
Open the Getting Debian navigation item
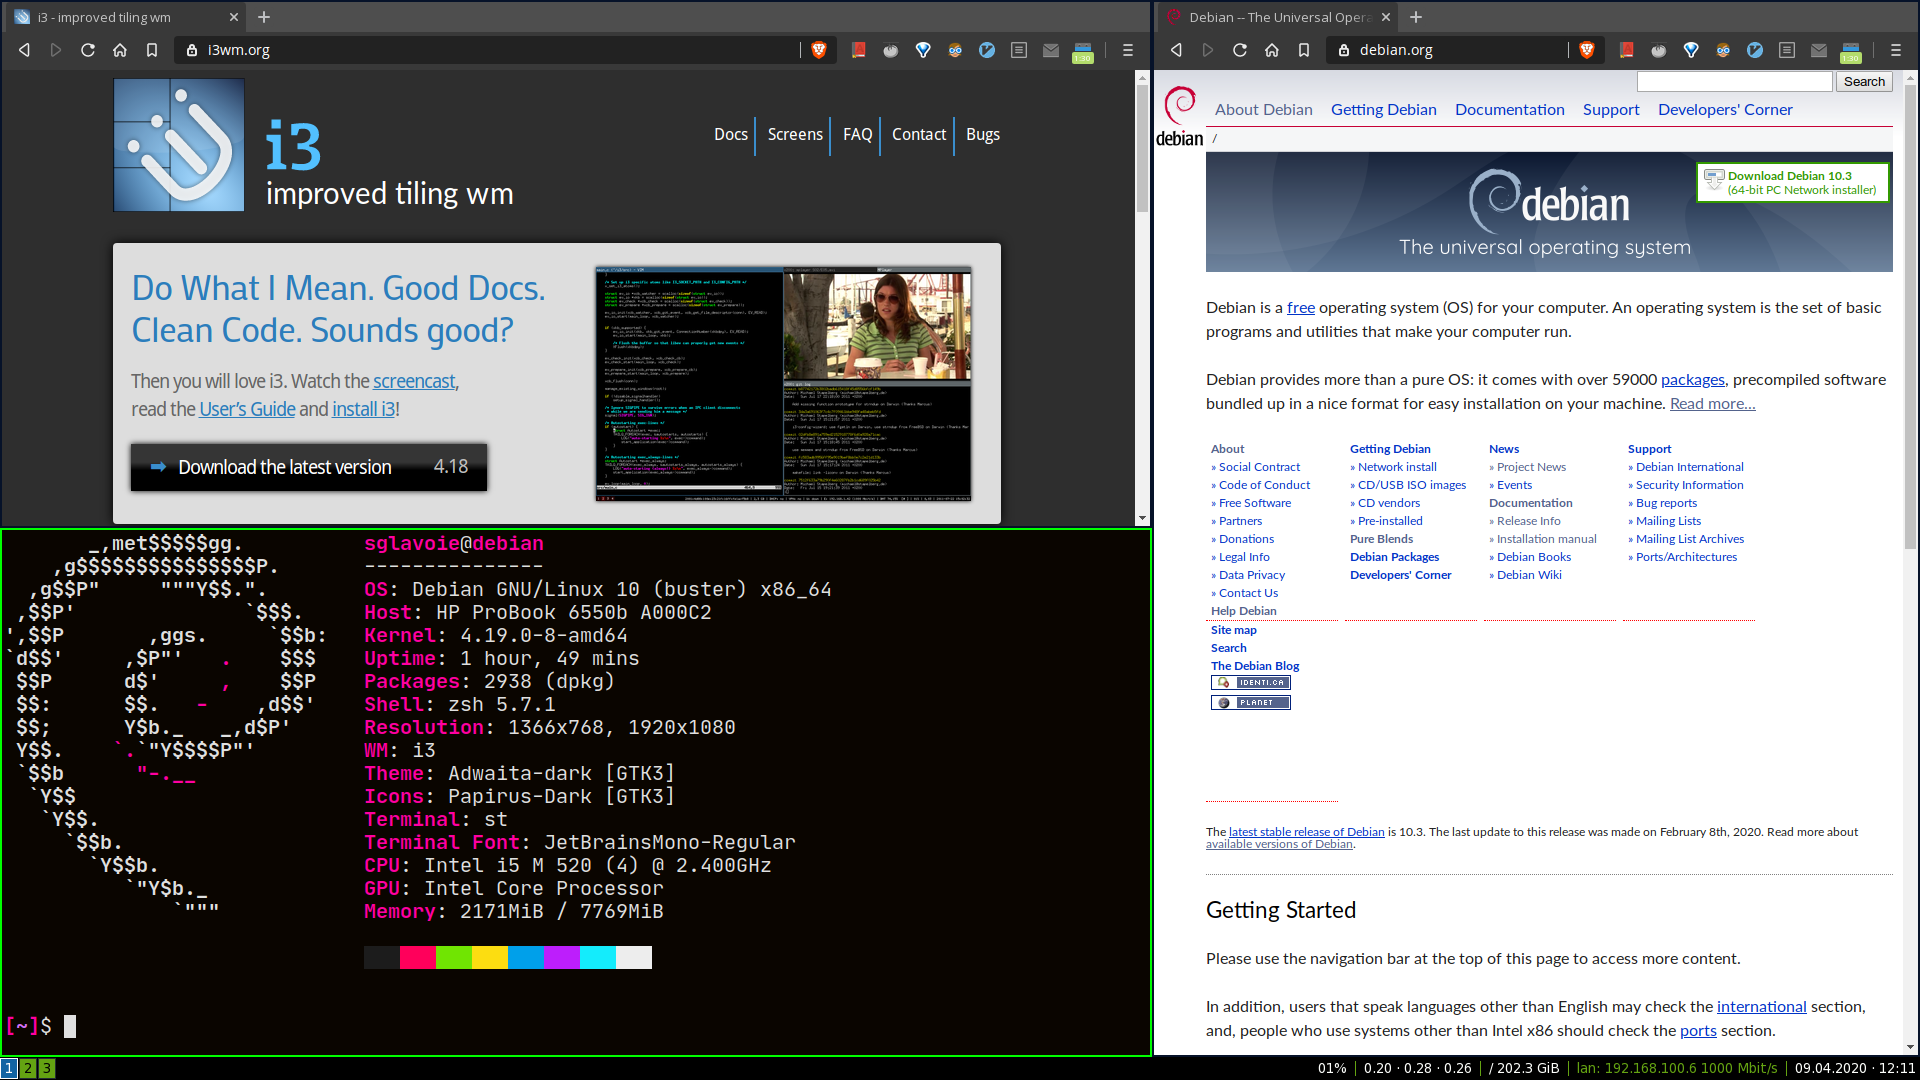coord(1383,110)
